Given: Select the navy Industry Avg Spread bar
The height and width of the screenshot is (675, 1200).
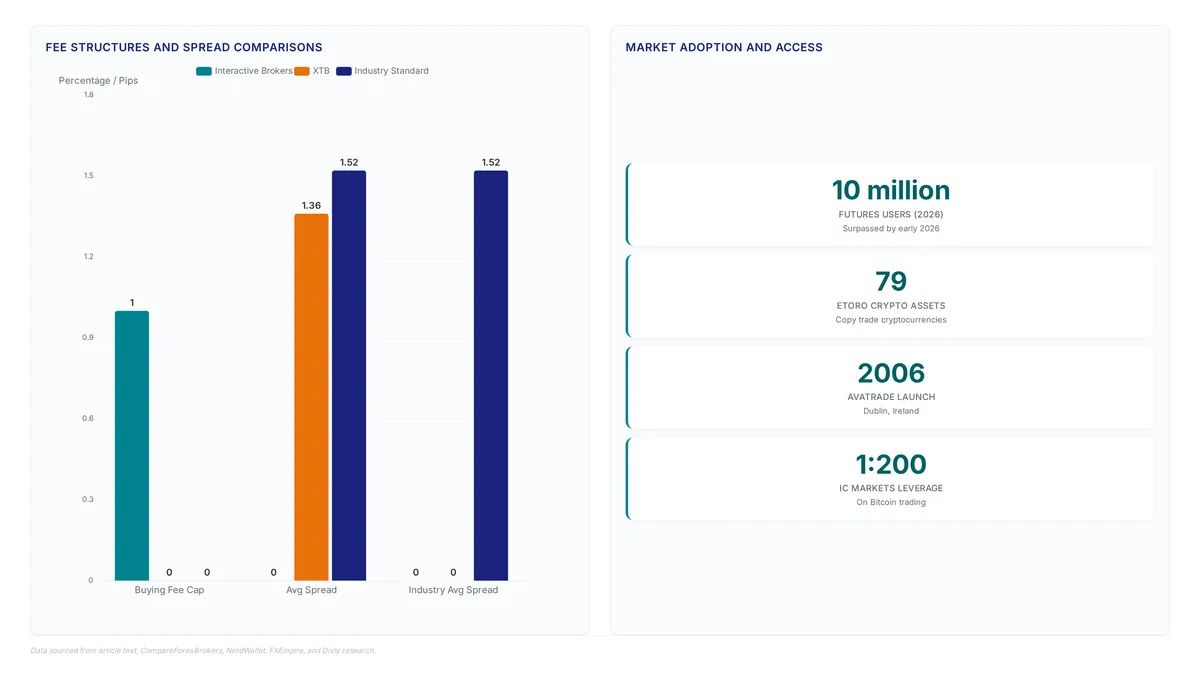Looking at the screenshot, I should click(491, 375).
